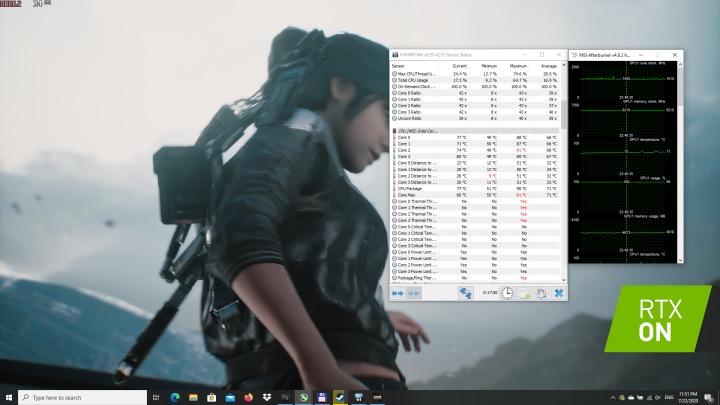The width and height of the screenshot is (720, 405).
Task: Close the MSI Afterburner monitor window
Action: (x=675, y=55)
